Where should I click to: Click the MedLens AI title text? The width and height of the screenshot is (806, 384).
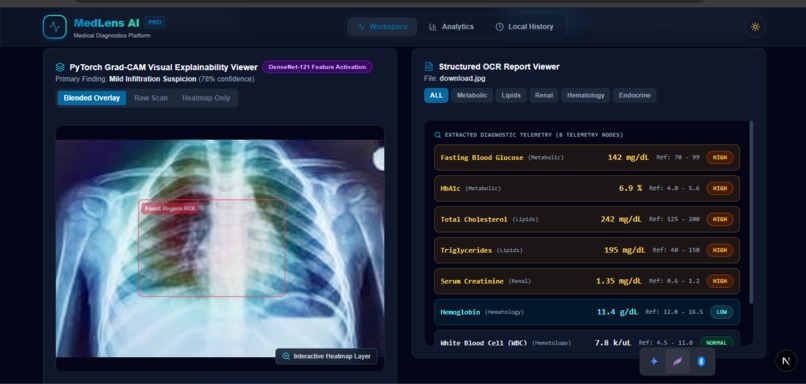107,23
